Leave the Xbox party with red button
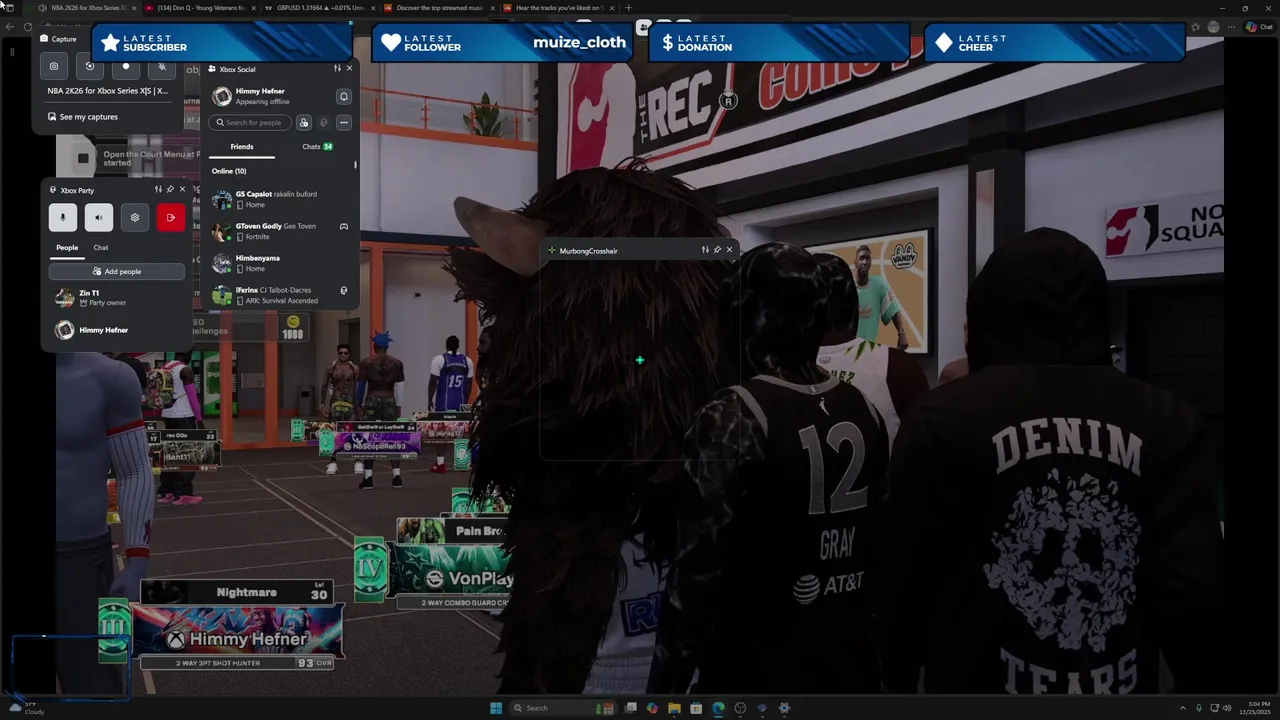 [x=171, y=217]
